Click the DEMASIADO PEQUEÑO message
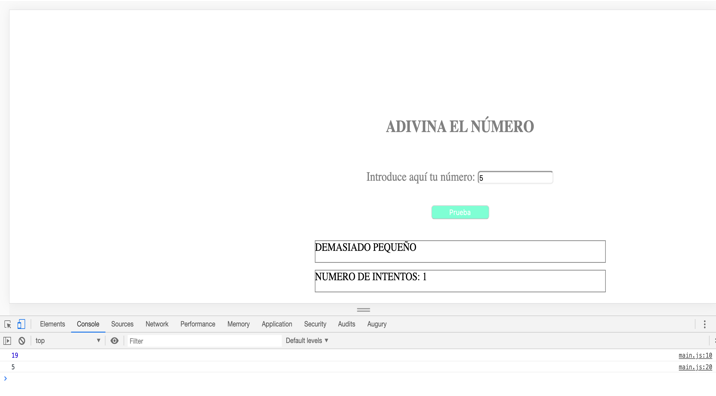 tap(365, 248)
